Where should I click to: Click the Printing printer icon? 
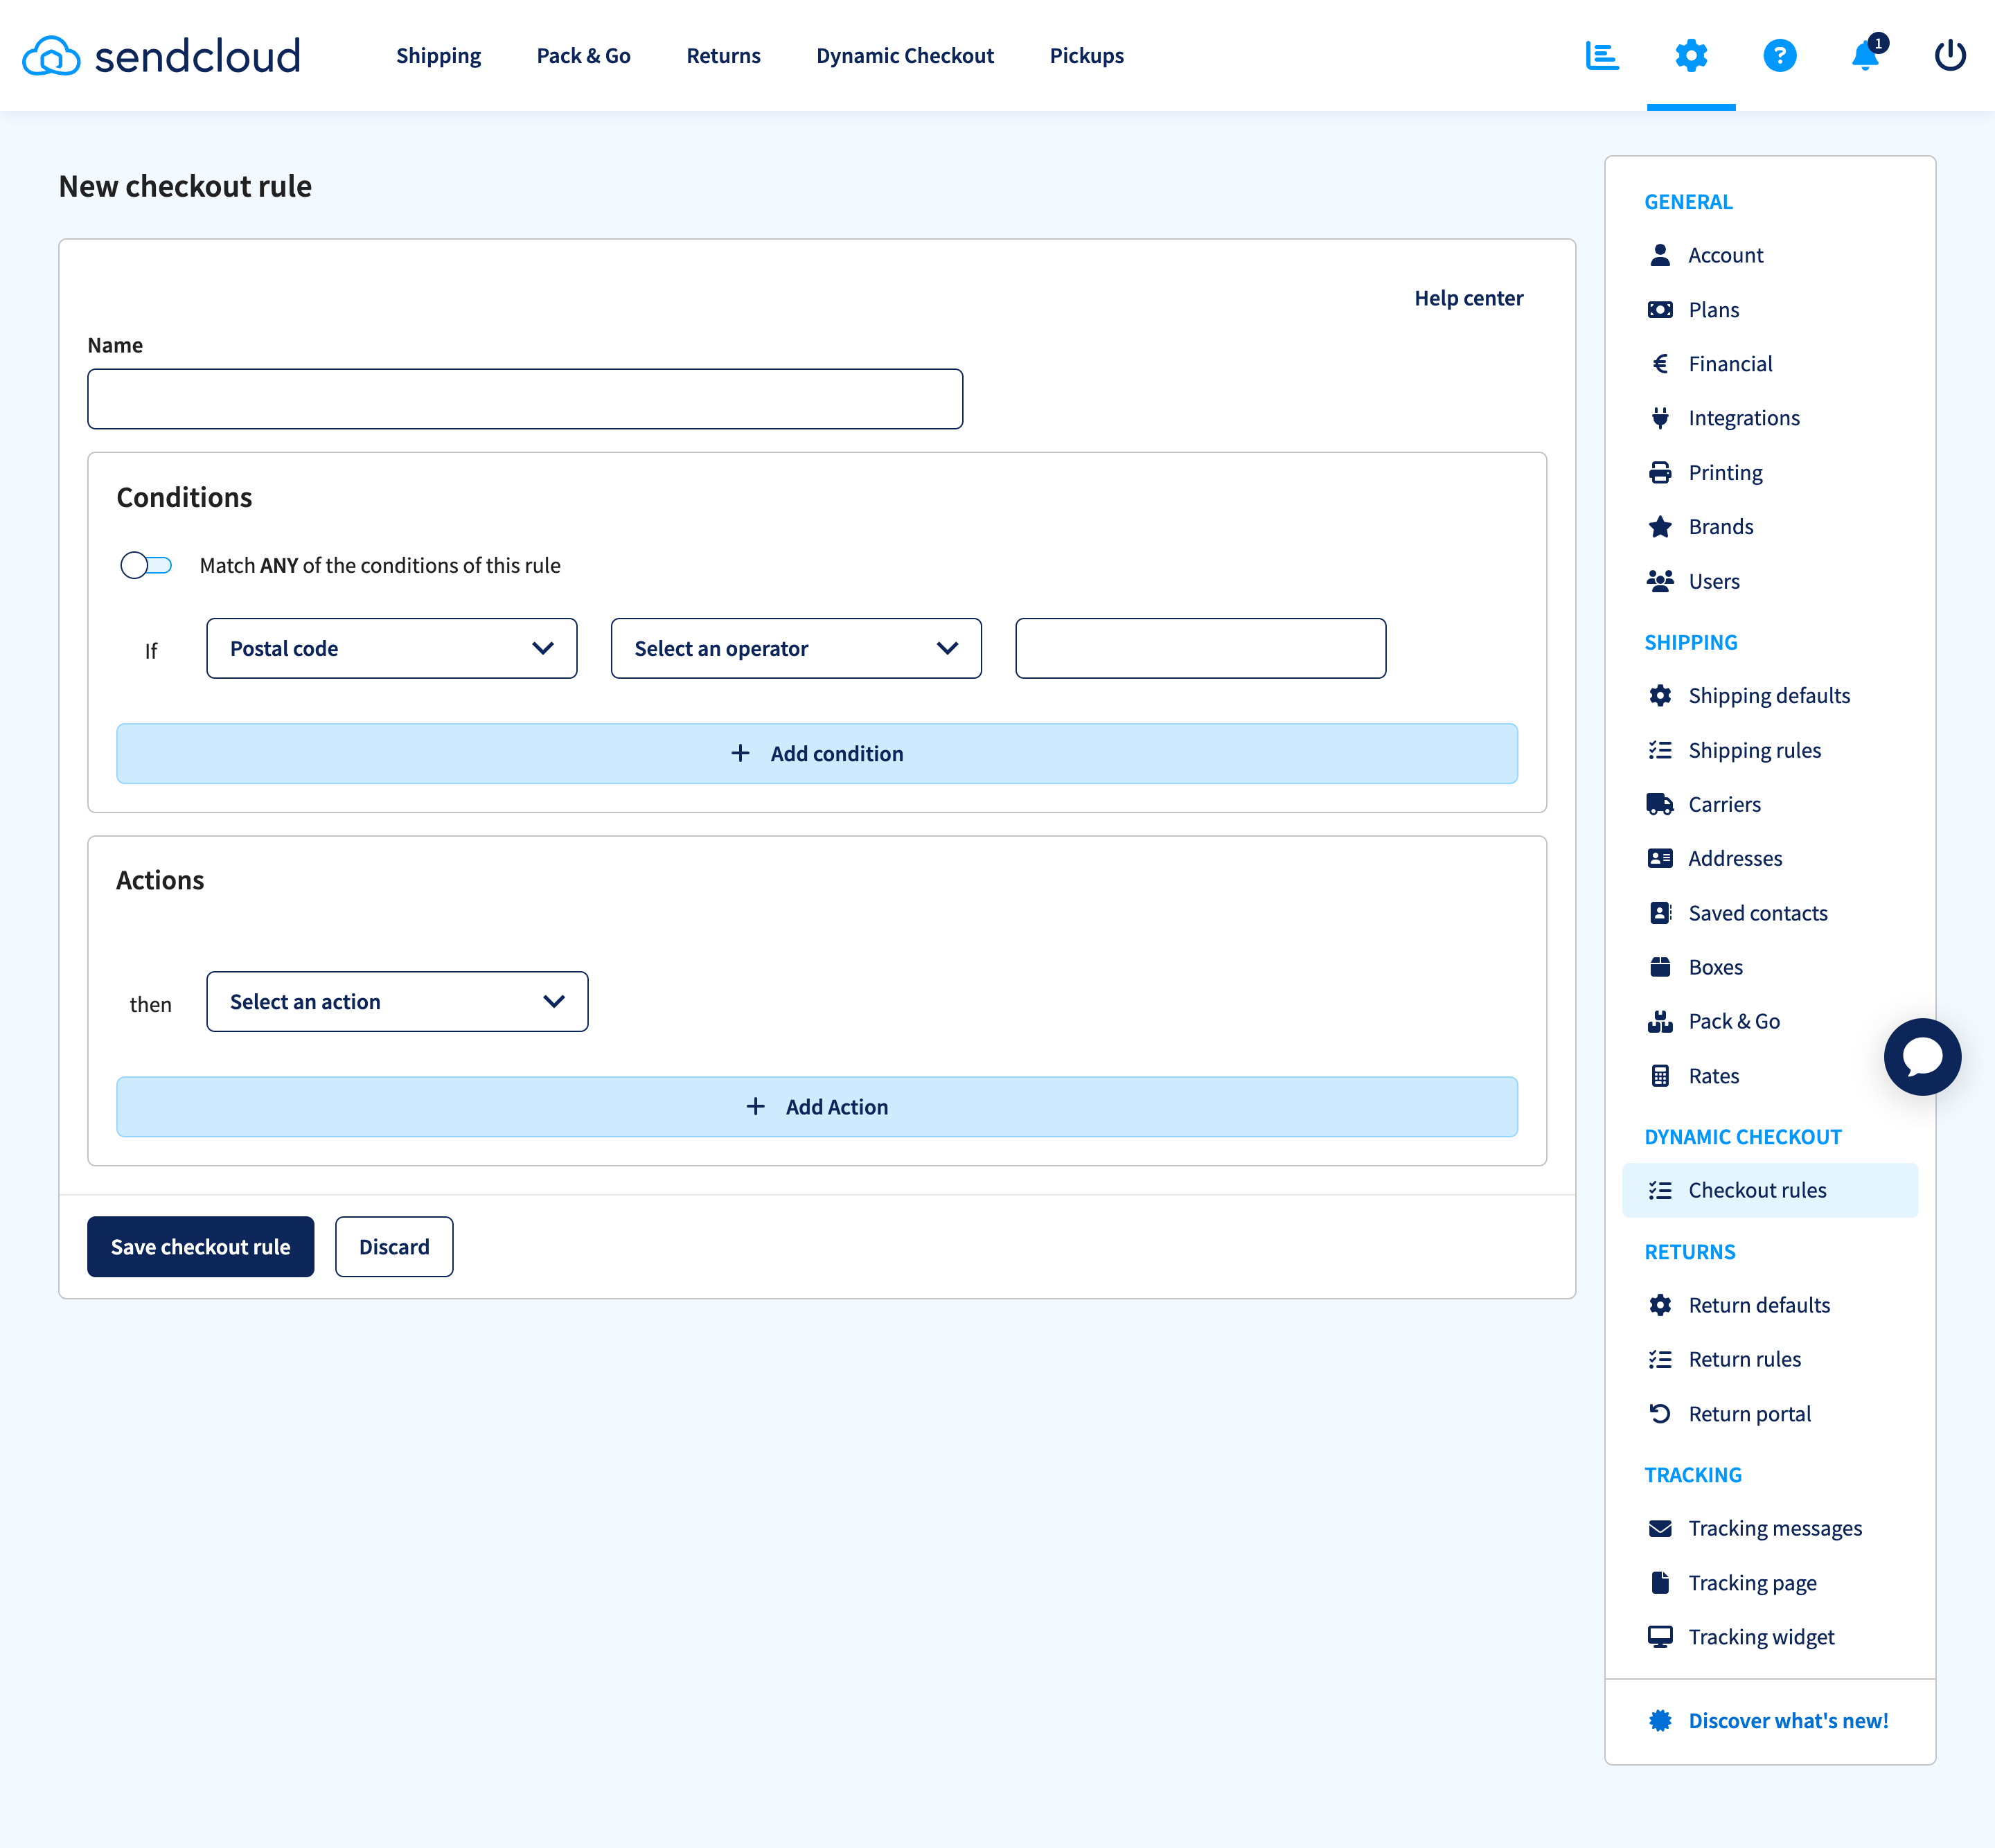coord(1660,472)
